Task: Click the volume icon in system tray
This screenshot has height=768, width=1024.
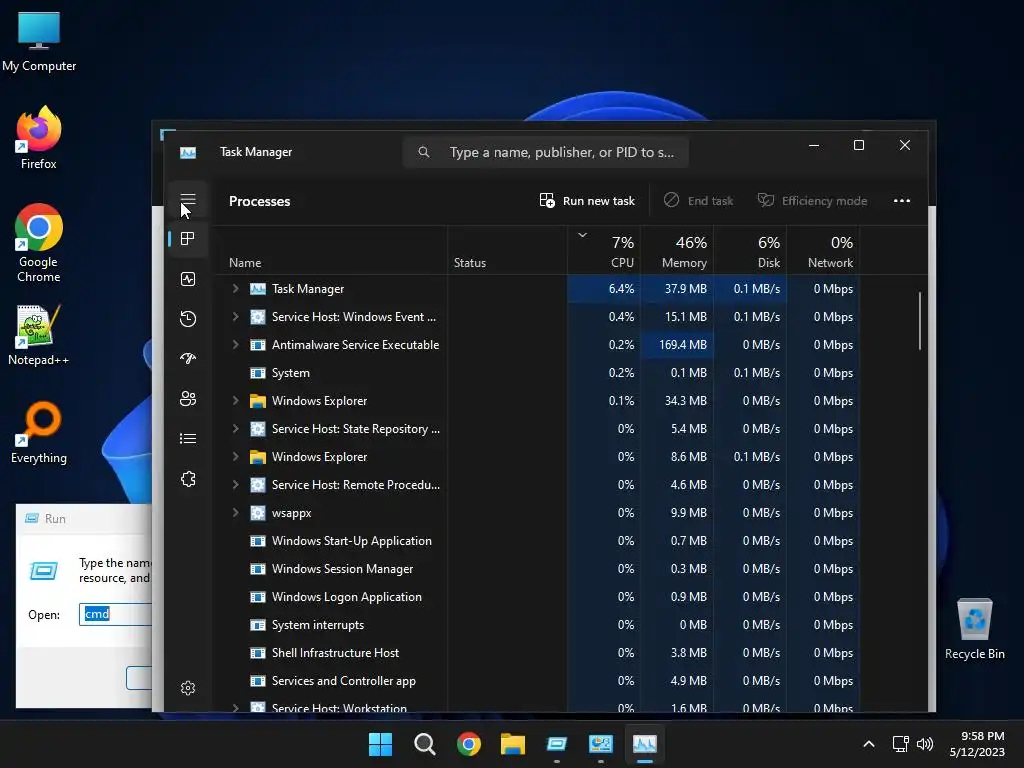Action: coord(925,744)
